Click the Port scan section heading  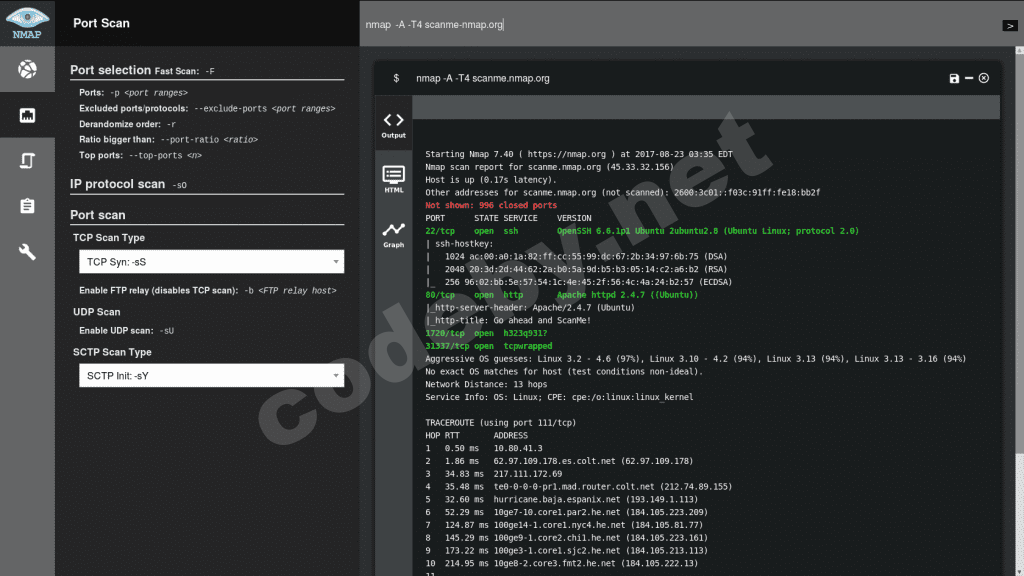[x=98, y=215]
